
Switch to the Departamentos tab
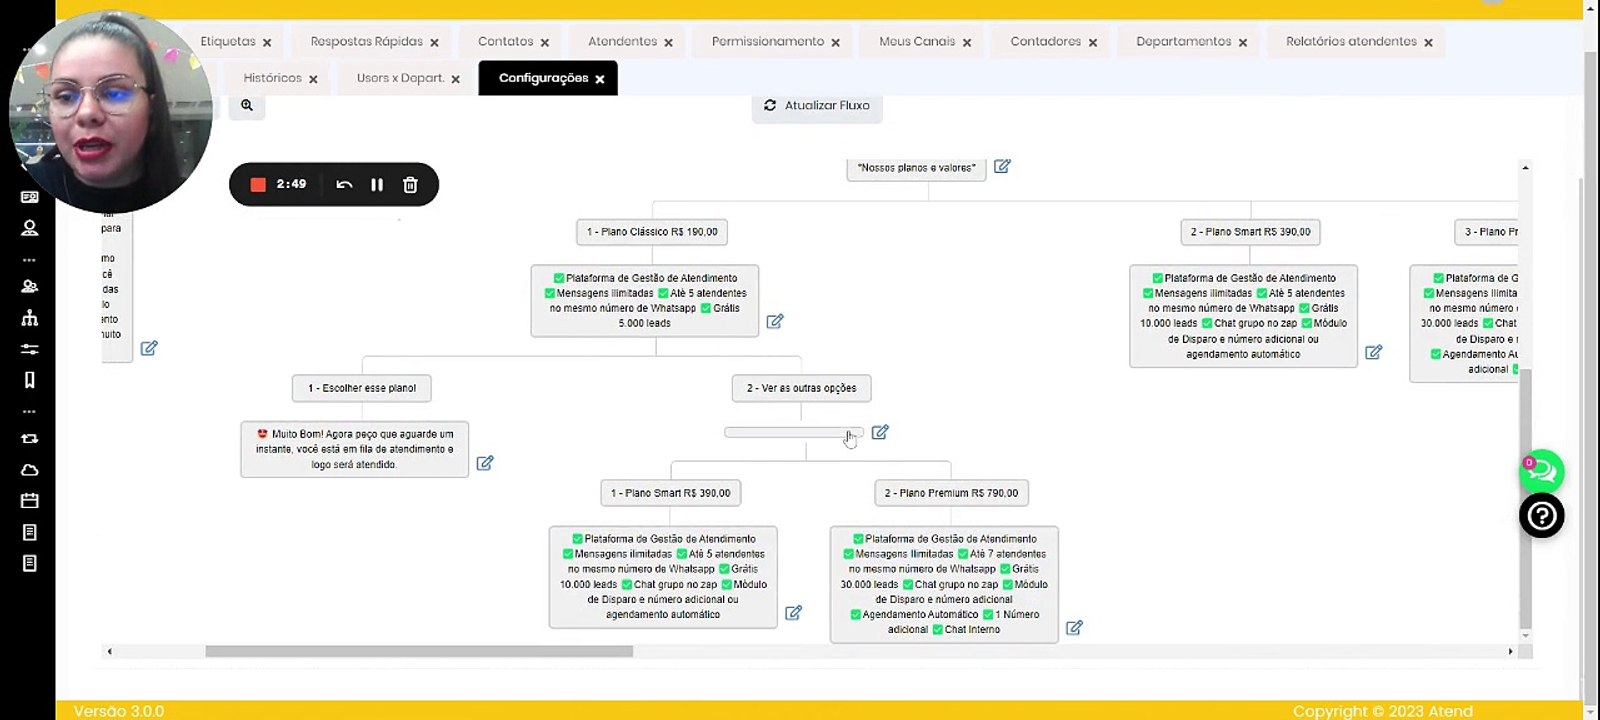click(1183, 41)
